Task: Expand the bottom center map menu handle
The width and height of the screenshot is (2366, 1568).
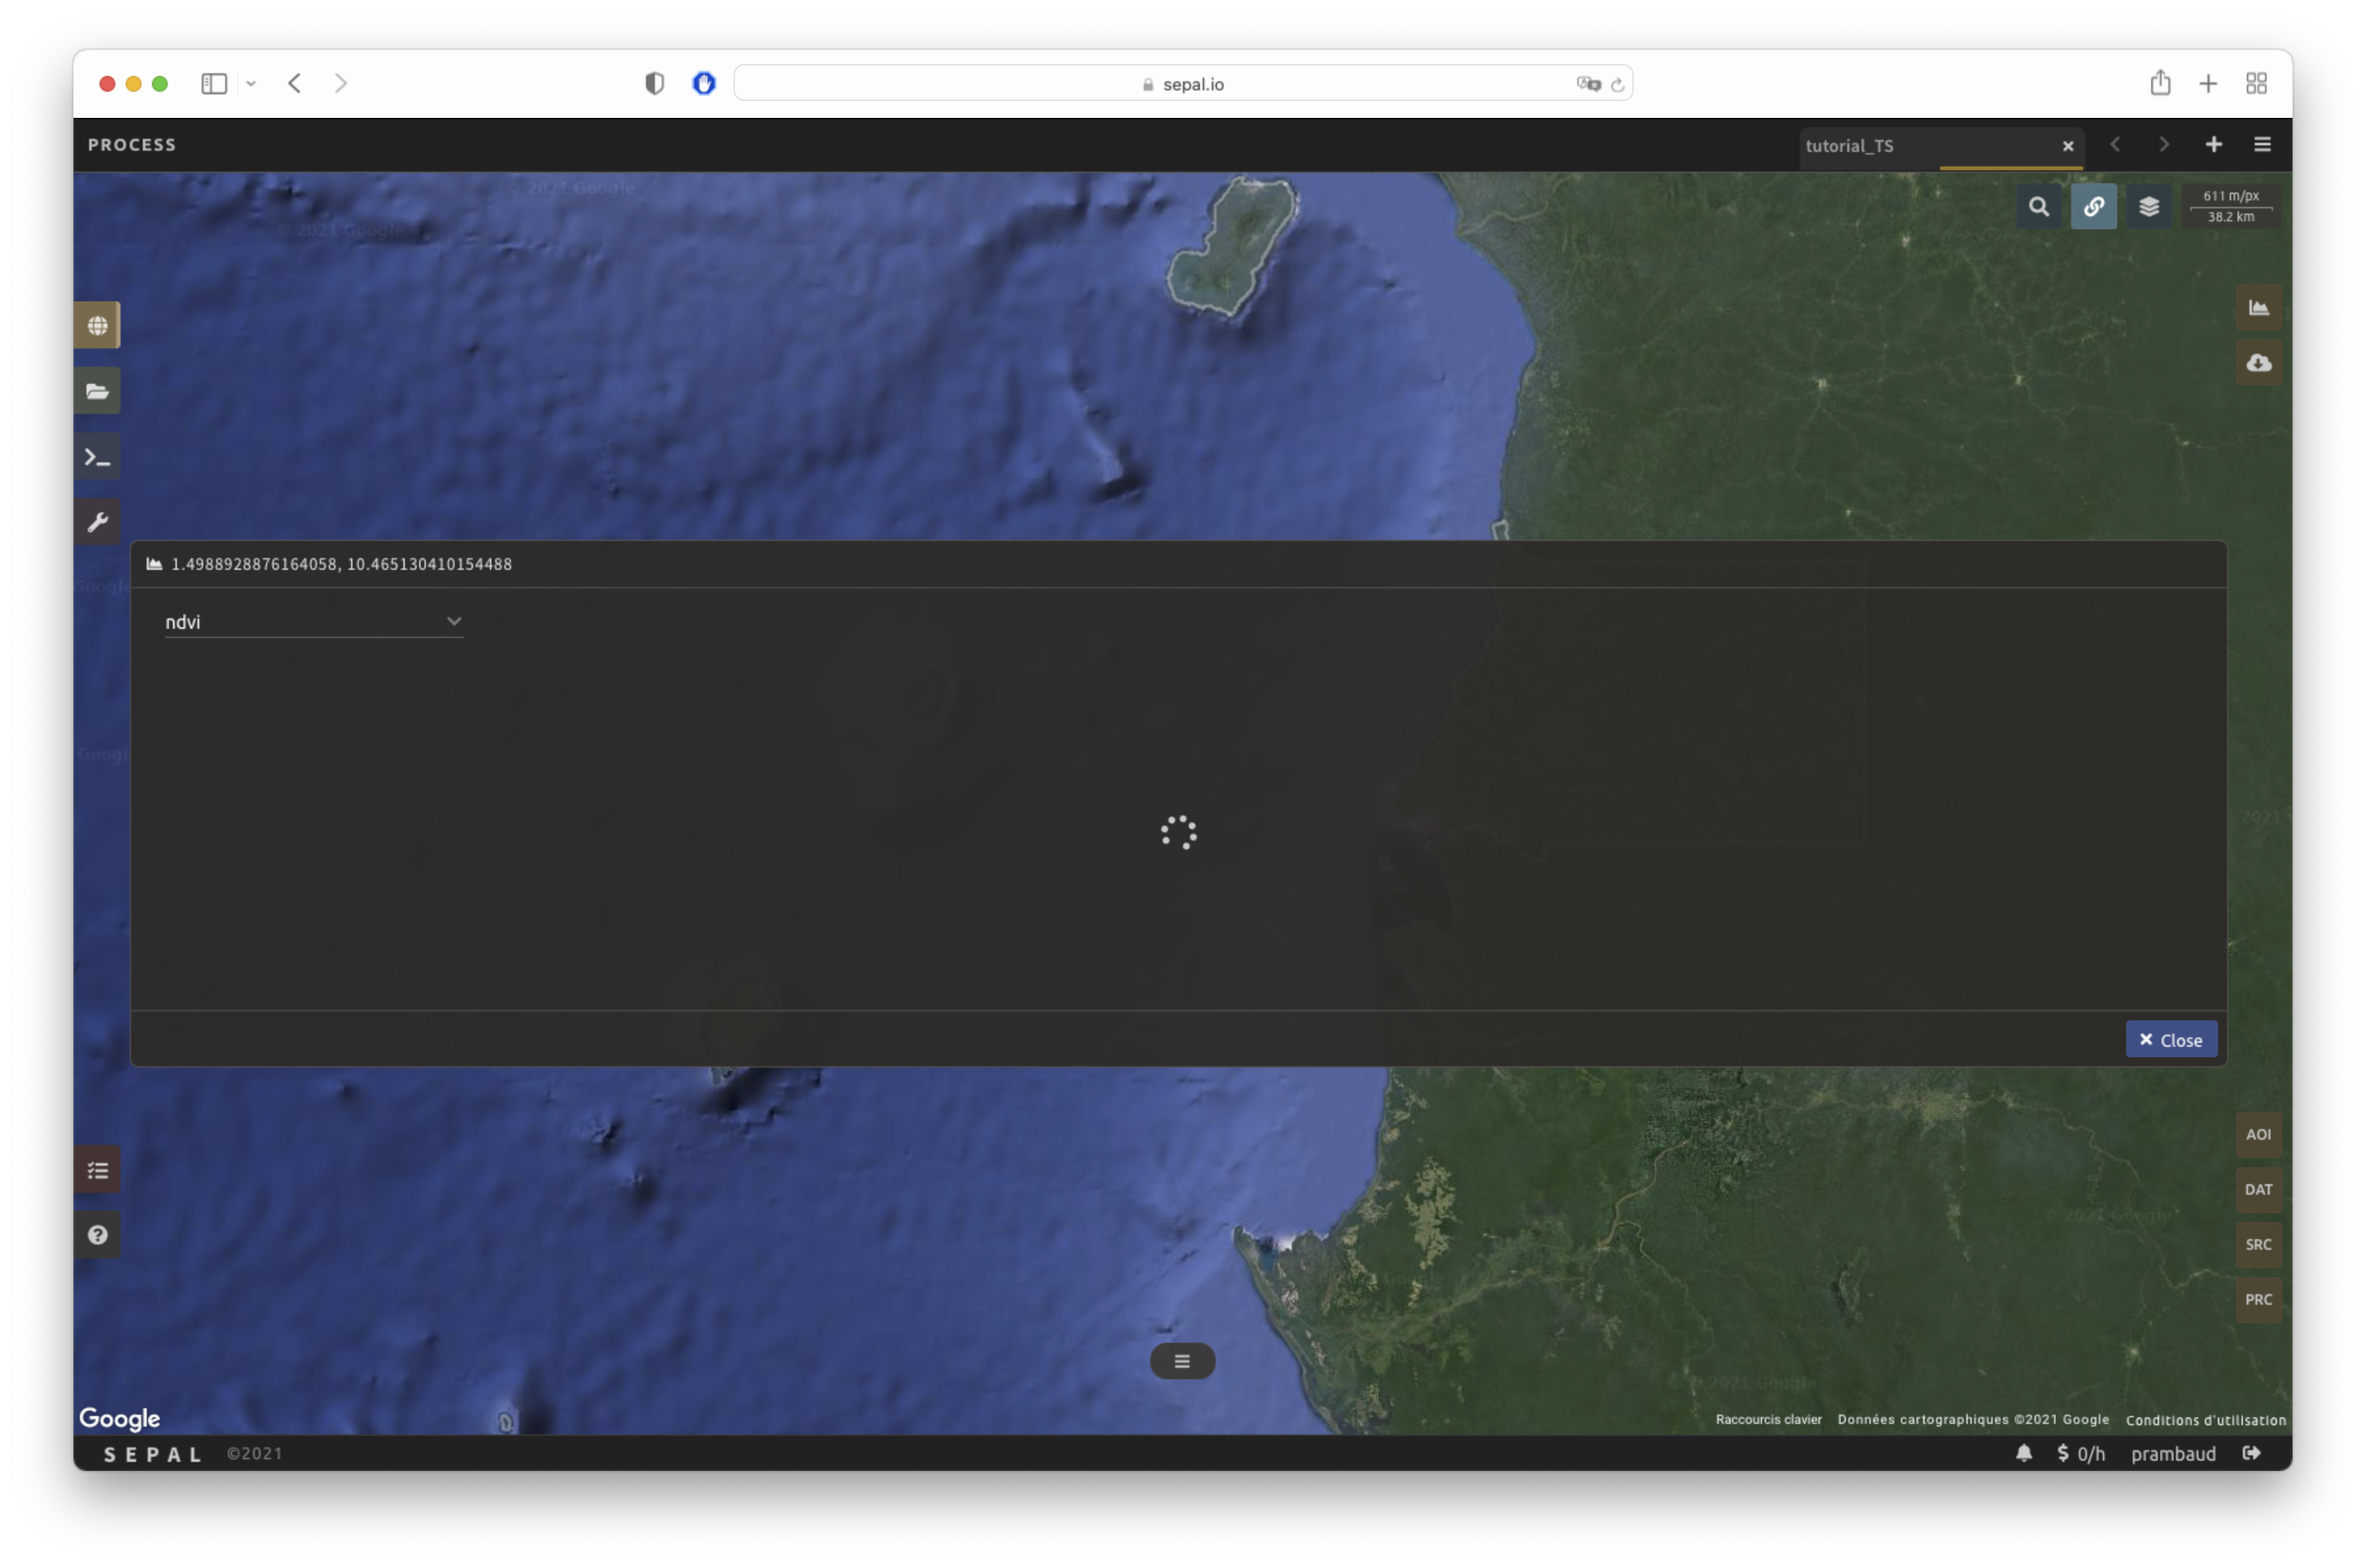Action: 1182,1361
